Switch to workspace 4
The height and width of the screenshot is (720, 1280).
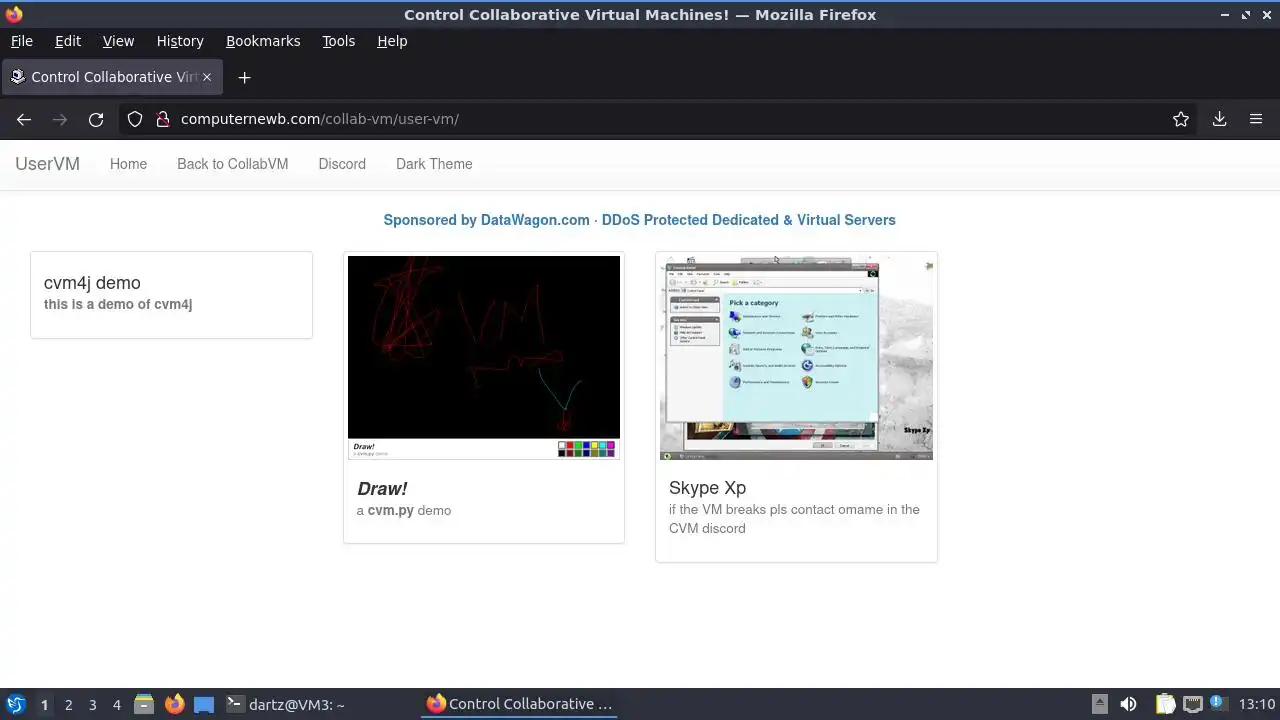116,705
